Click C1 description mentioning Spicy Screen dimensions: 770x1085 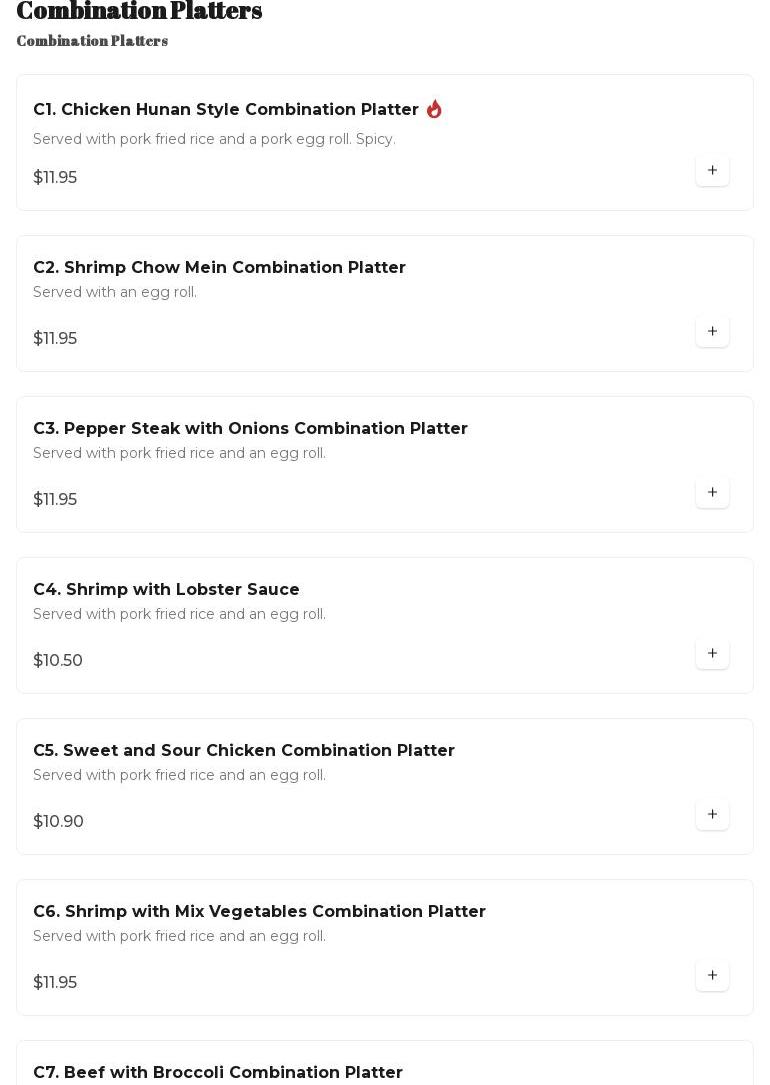214,139
